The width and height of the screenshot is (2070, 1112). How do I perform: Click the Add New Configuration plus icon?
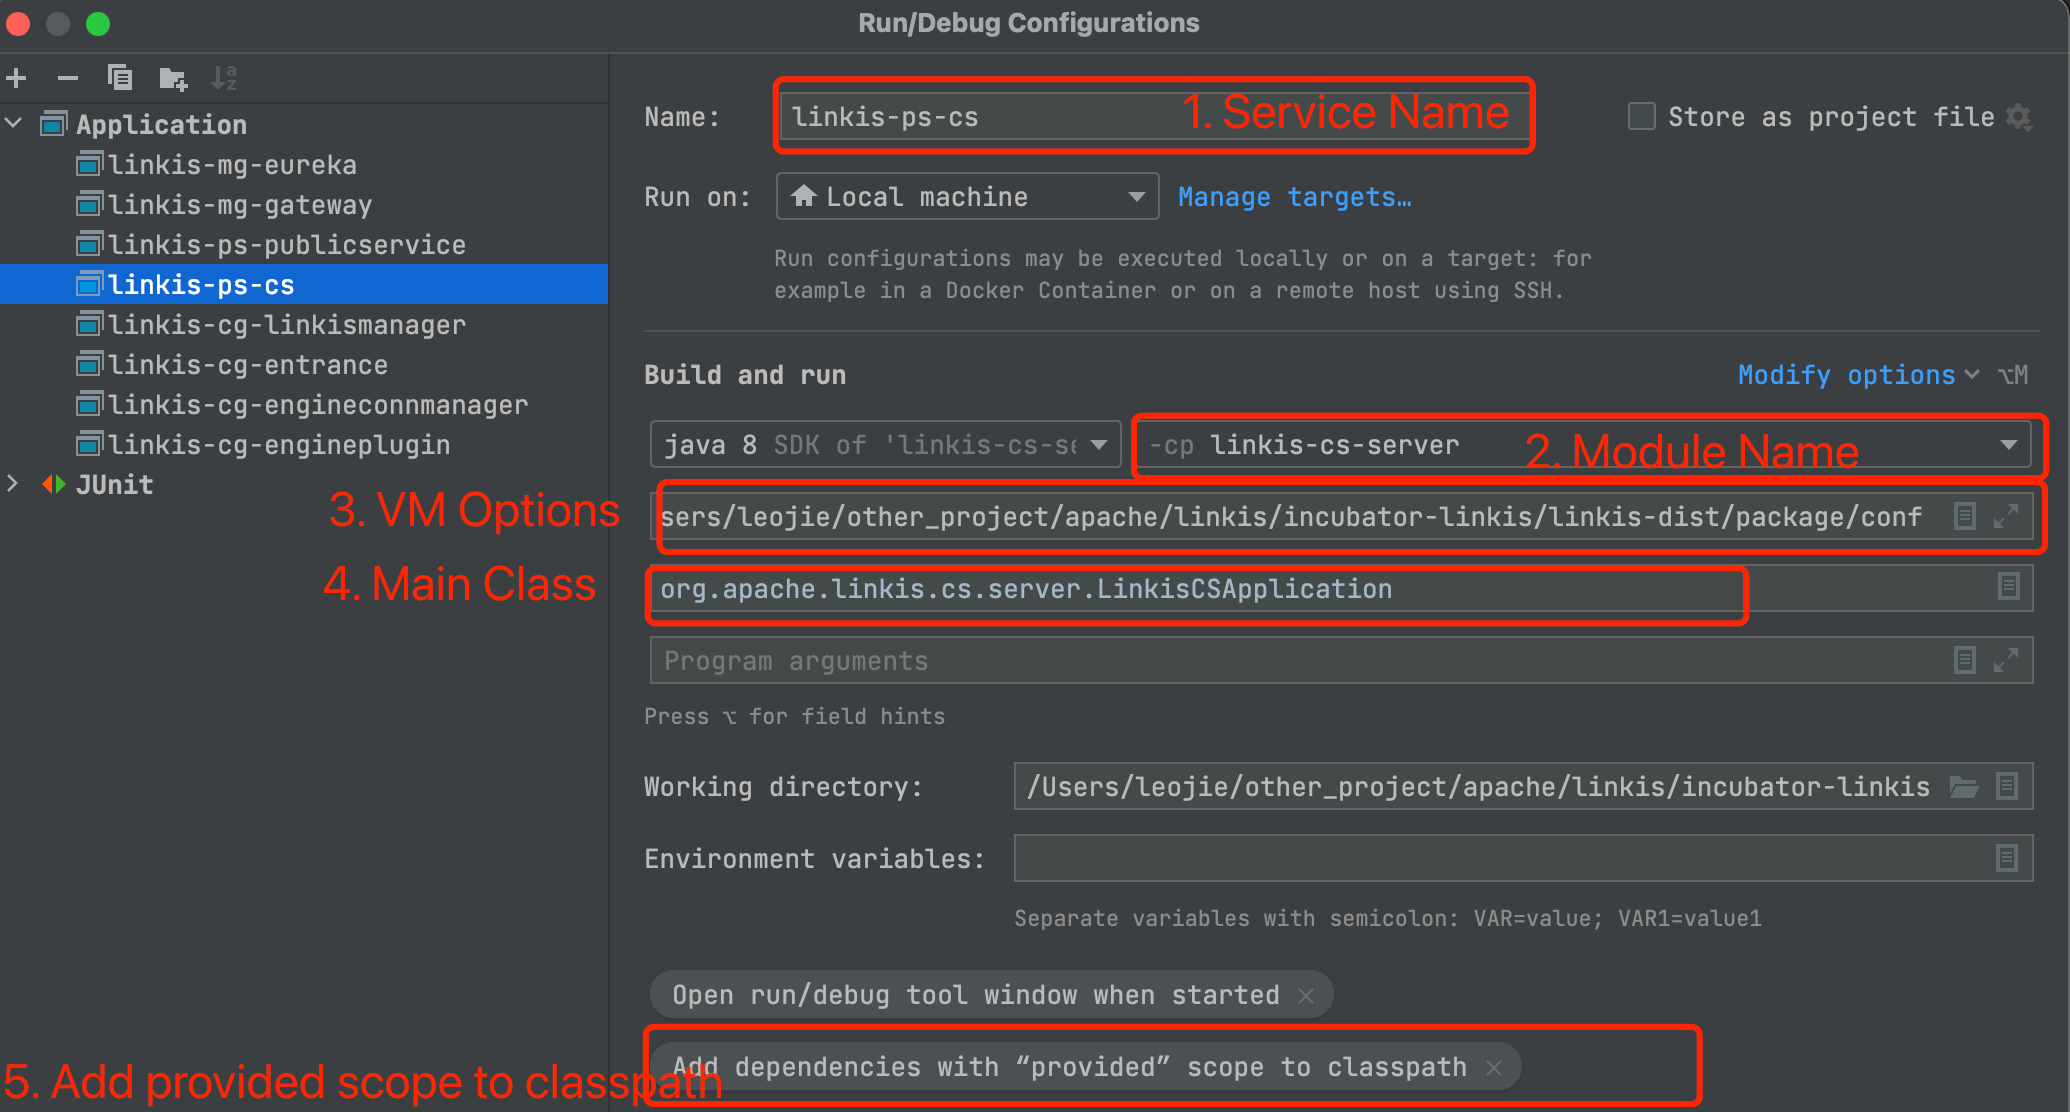(17, 77)
